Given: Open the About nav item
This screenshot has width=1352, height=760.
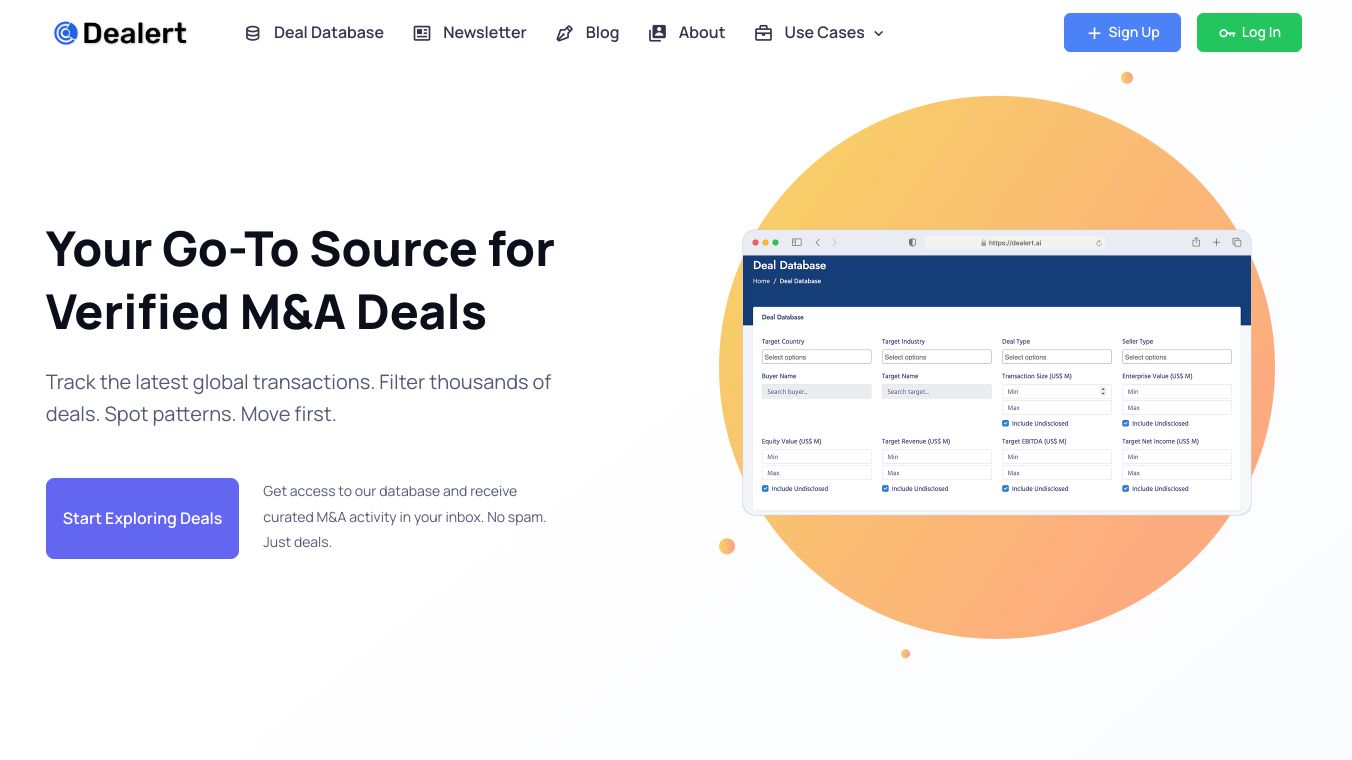Looking at the screenshot, I should click(687, 33).
